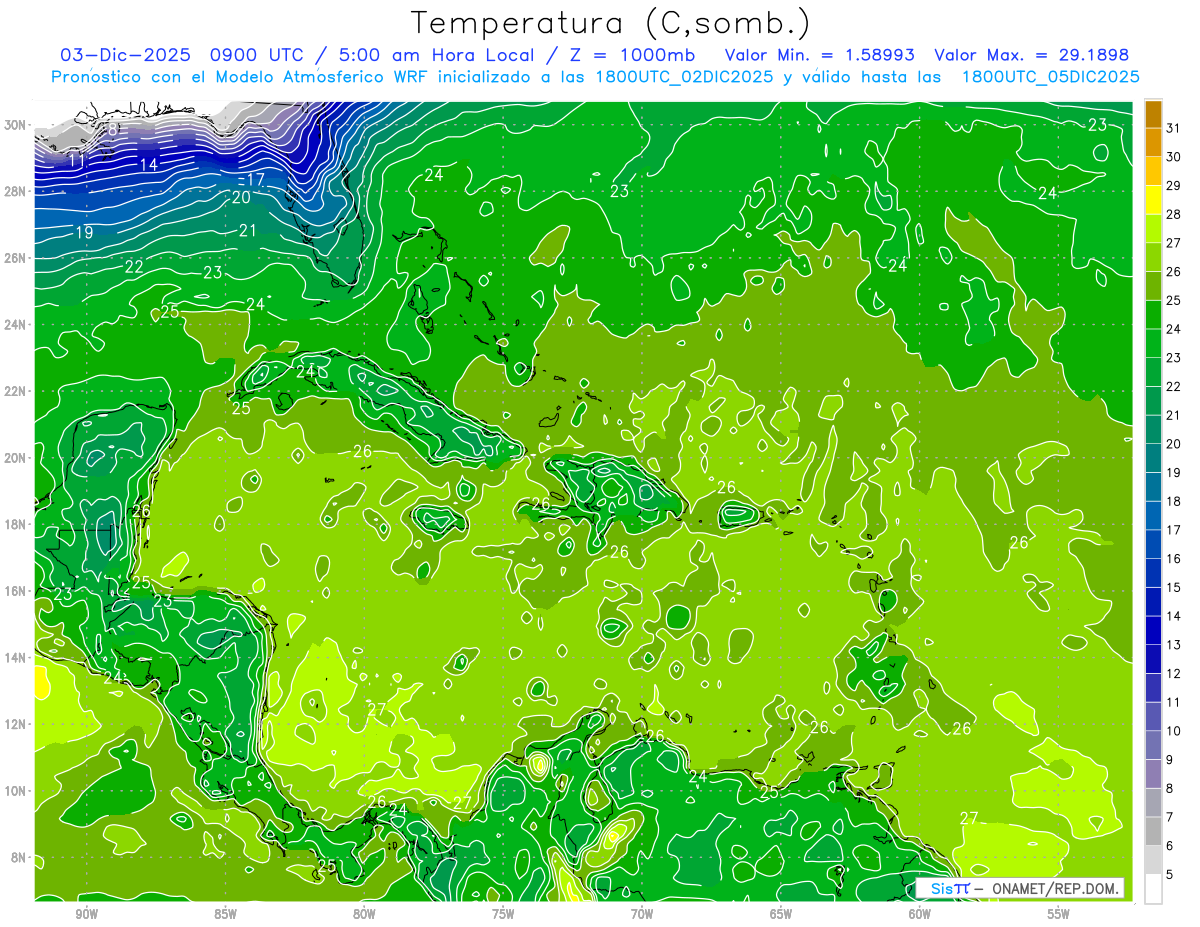
Task: Click the '12N' latitude axis label
Action: tap(15, 724)
